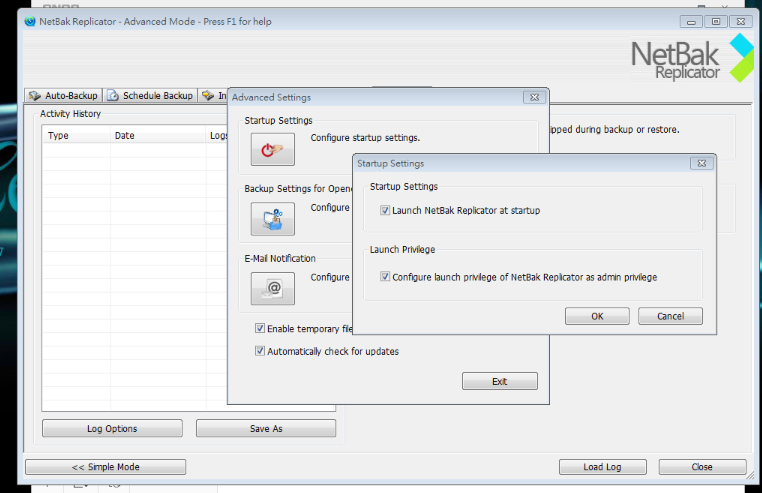Click the Load Log button
This screenshot has height=493, width=762.
(x=603, y=467)
